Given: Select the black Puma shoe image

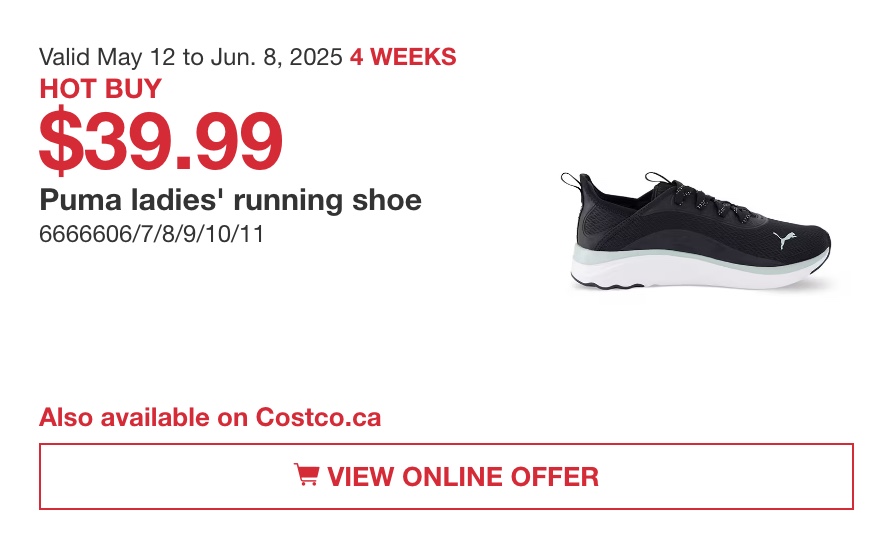Looking at the screenshot, I should click(696, 231).
